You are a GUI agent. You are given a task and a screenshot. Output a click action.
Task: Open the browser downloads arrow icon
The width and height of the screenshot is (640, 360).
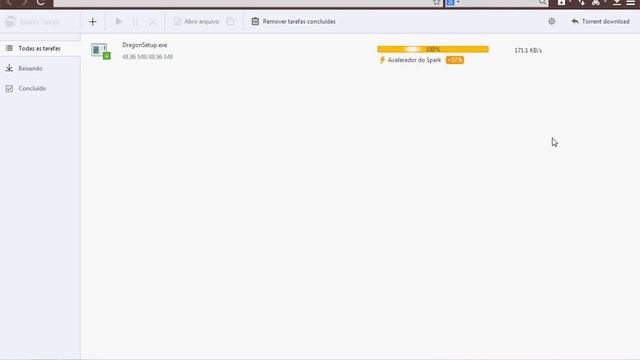[x=617, y=2]
